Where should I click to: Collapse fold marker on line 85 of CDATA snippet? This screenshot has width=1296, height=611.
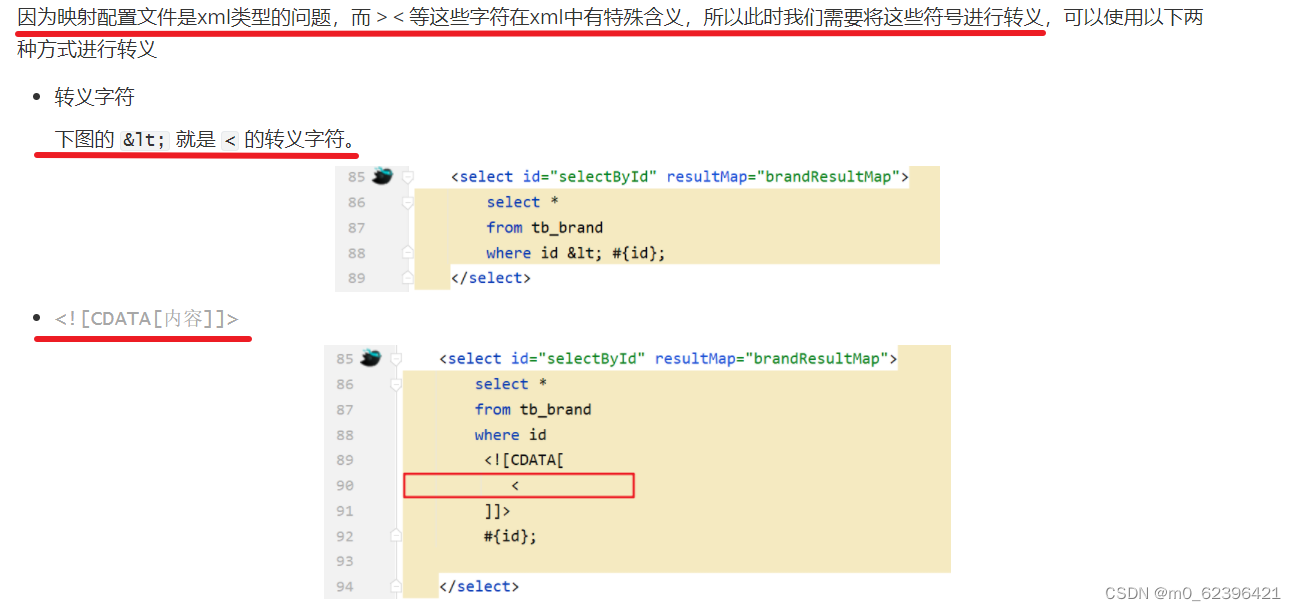[x=396, y=358]
